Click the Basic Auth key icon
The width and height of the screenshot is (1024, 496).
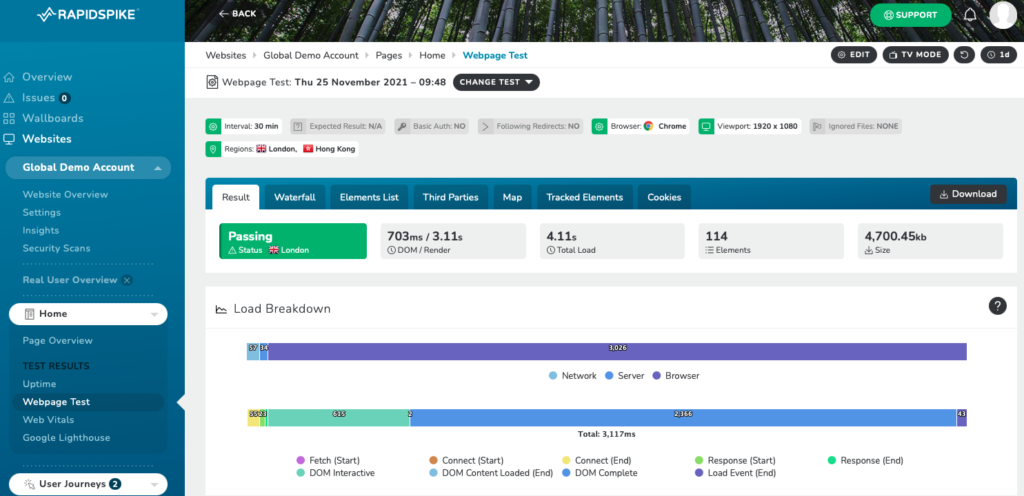click(402, 127)
